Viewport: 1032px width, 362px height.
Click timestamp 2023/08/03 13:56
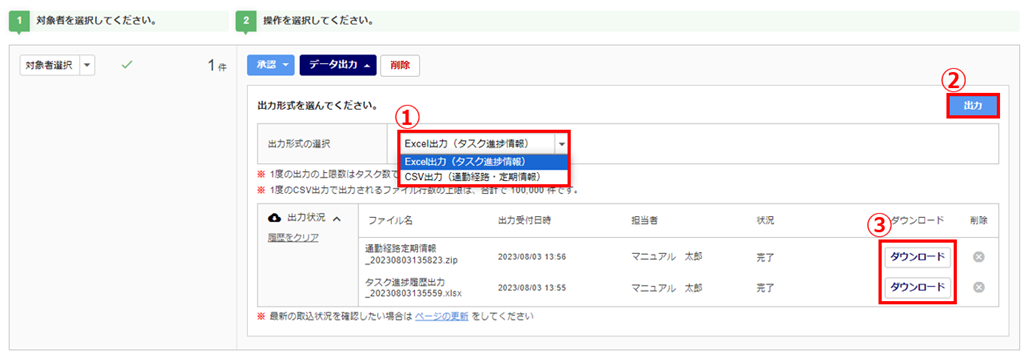531,257
